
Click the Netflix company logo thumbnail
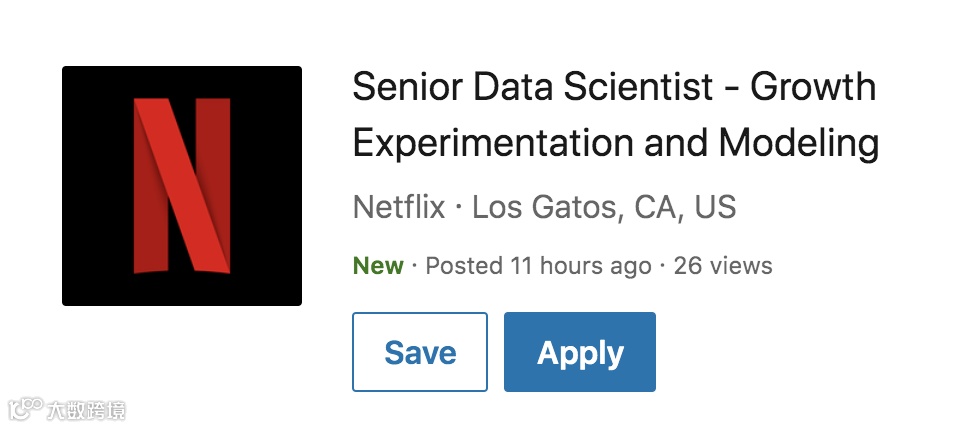181,186
